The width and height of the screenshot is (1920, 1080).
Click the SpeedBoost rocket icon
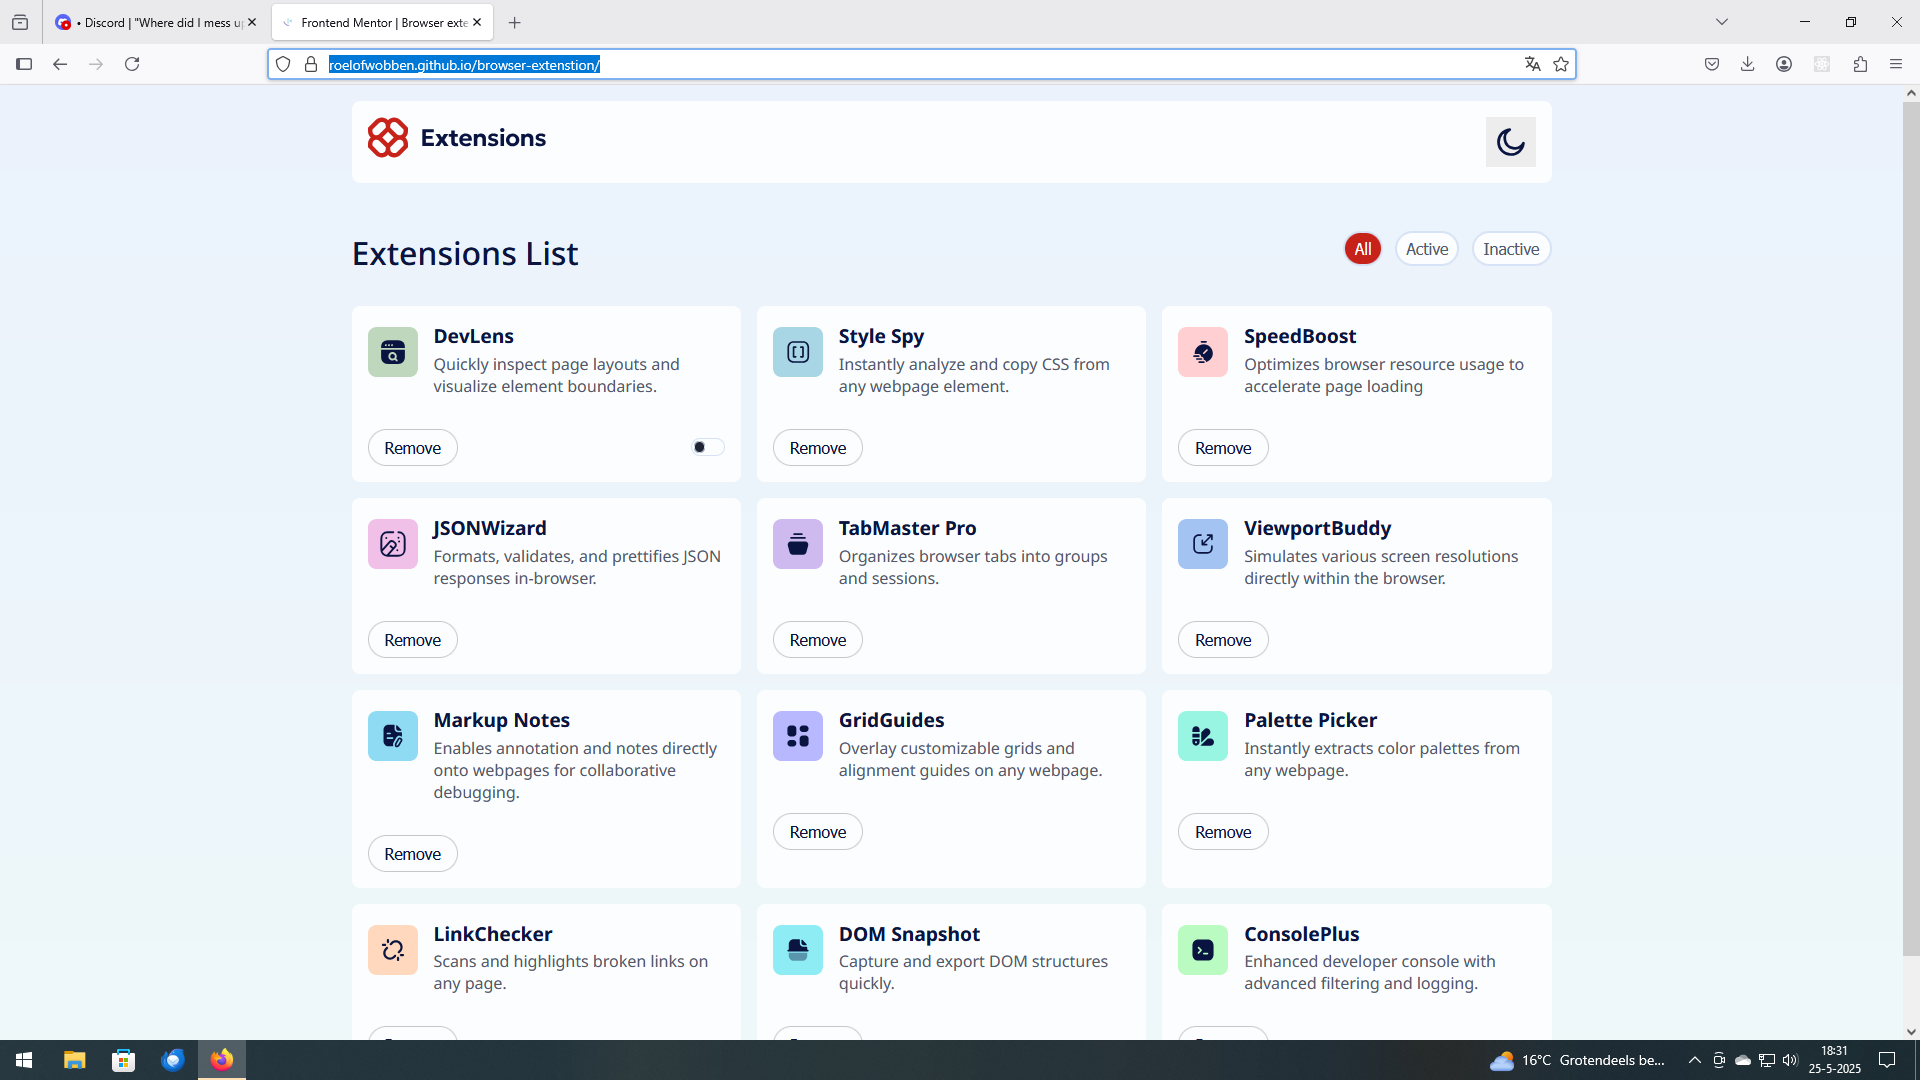coord(1202,352)
